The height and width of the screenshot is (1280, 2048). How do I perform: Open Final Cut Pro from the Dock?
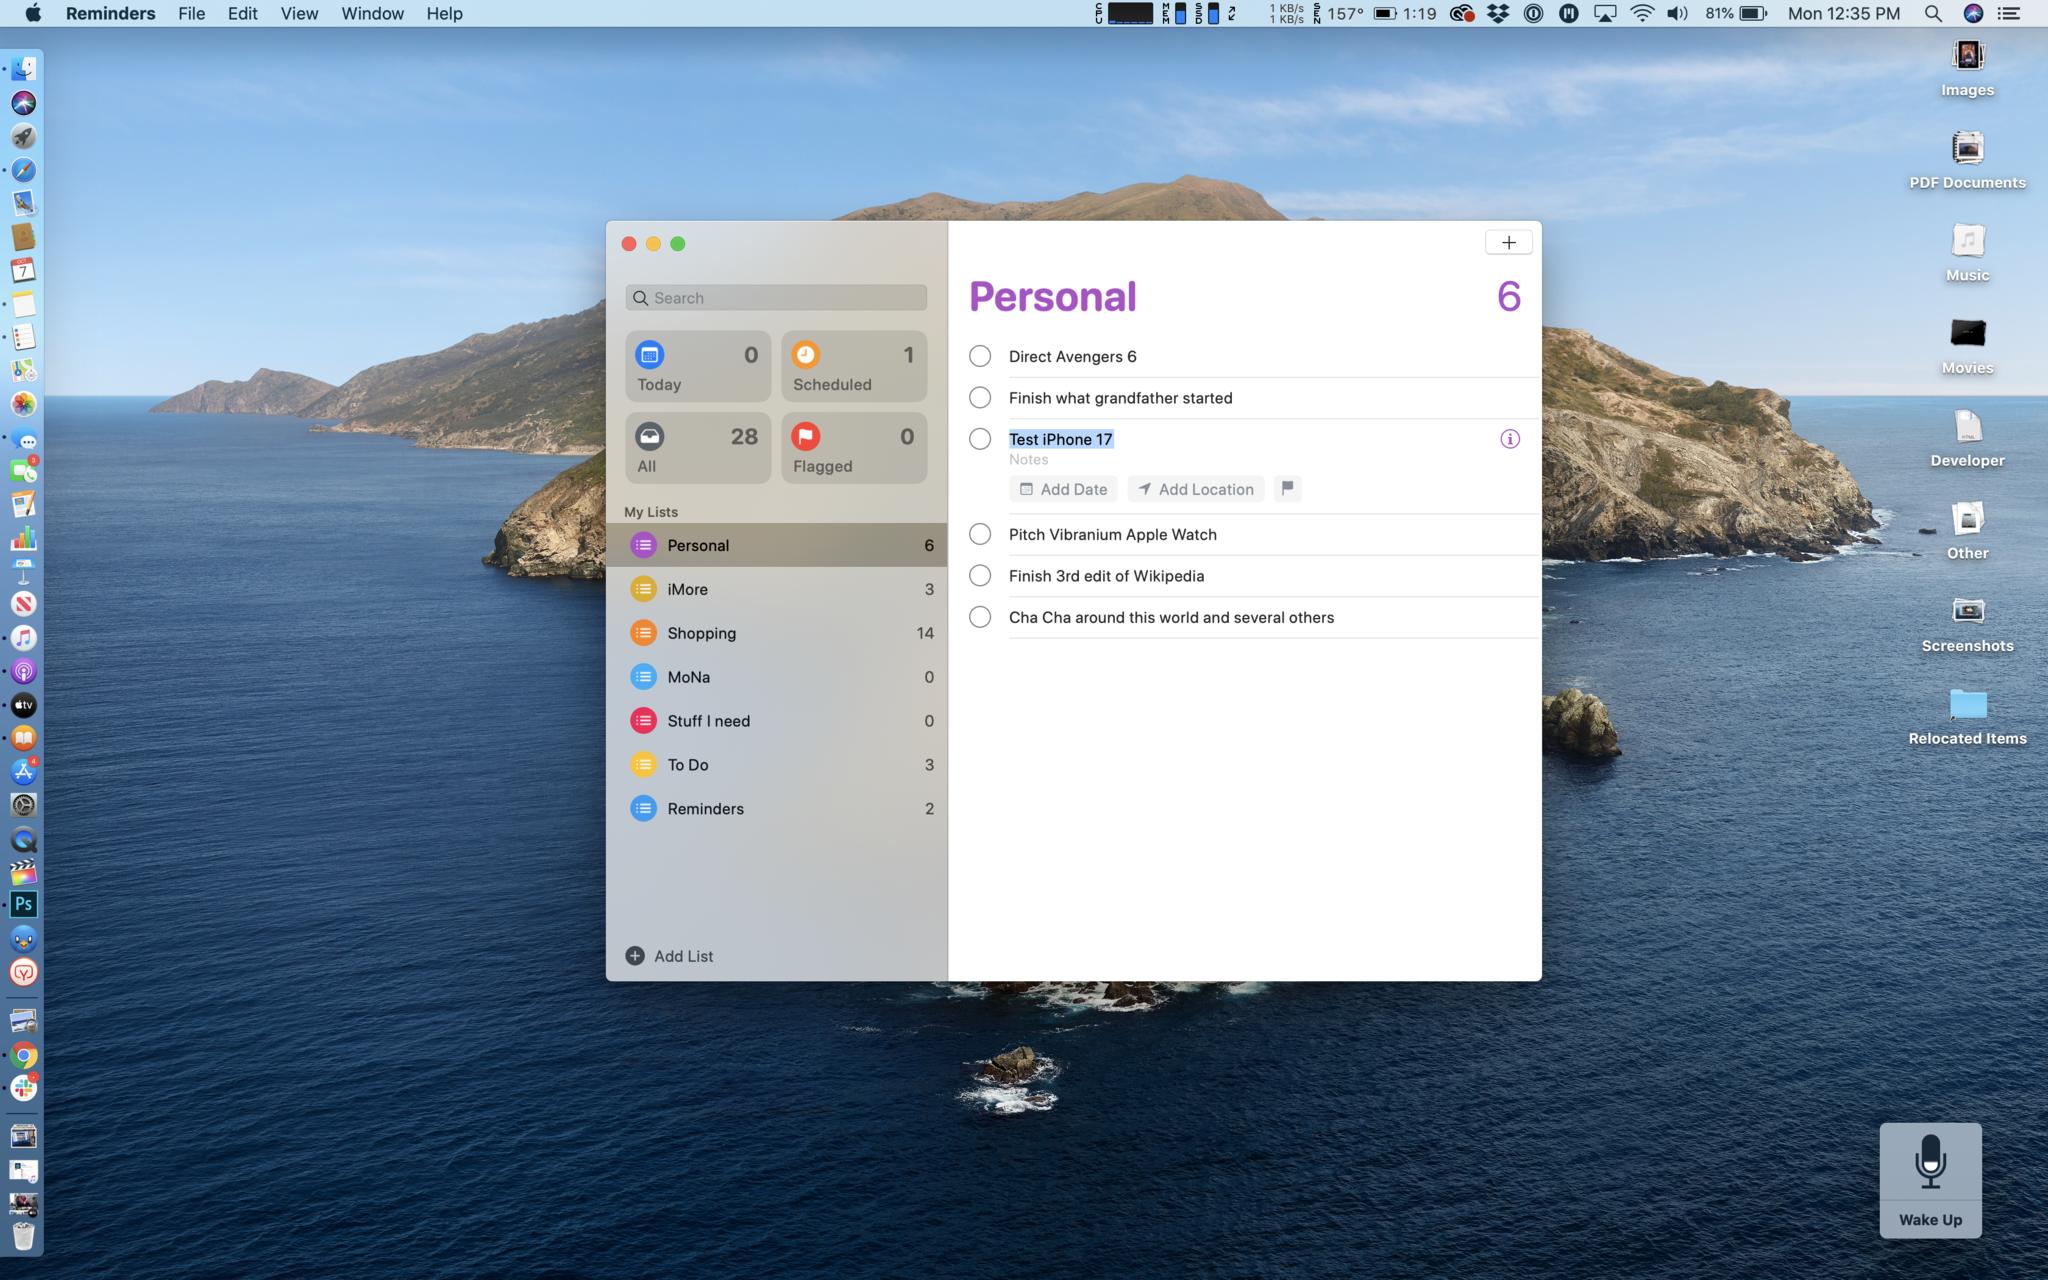24,872
